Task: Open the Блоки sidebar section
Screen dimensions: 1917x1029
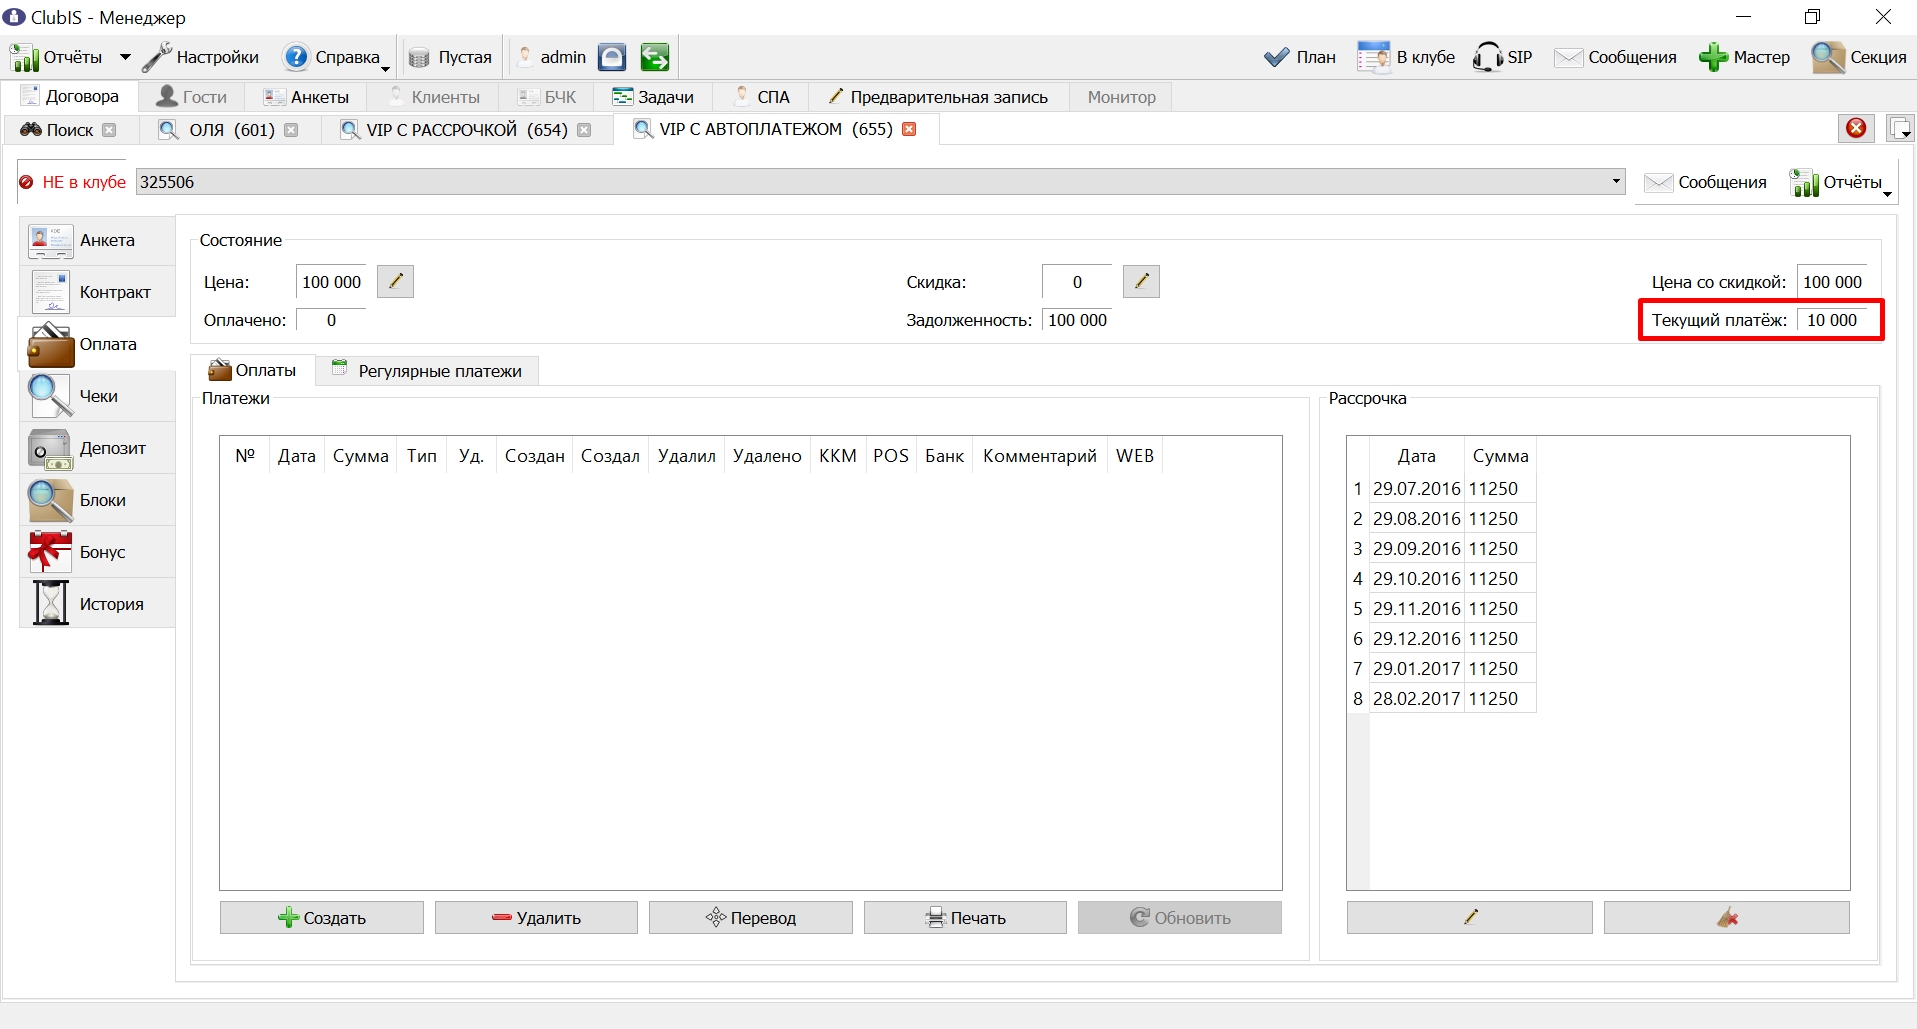Action: click(97, 500)
